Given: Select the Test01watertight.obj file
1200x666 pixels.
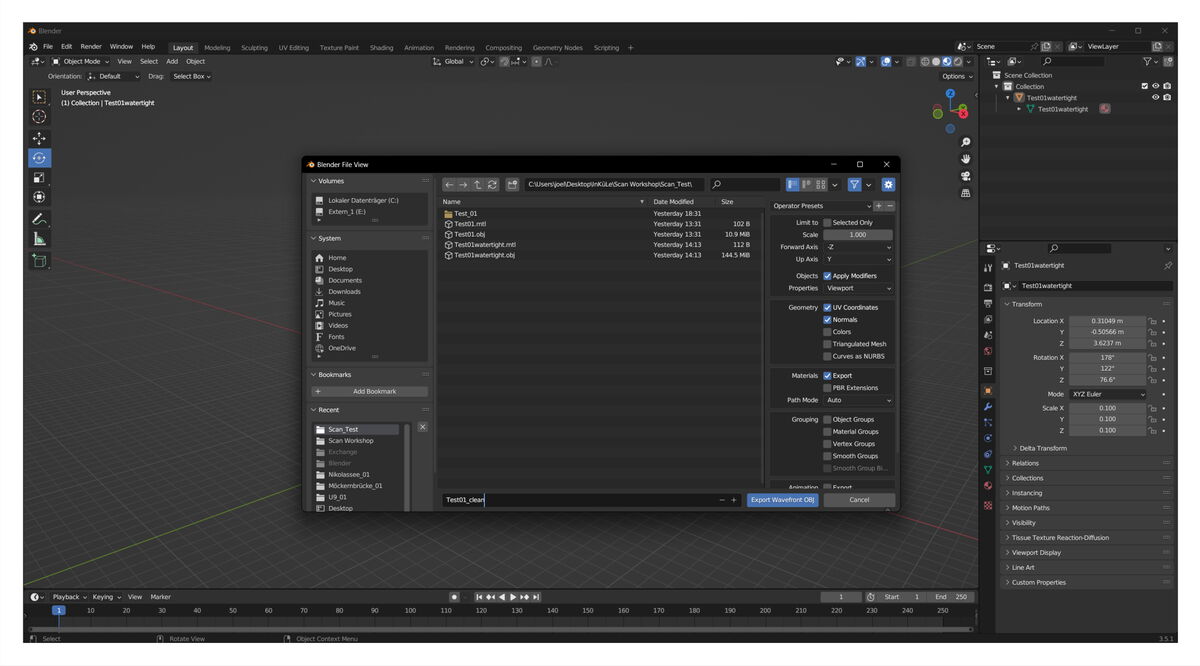Looking at the screenshot, I should (484, 255).
